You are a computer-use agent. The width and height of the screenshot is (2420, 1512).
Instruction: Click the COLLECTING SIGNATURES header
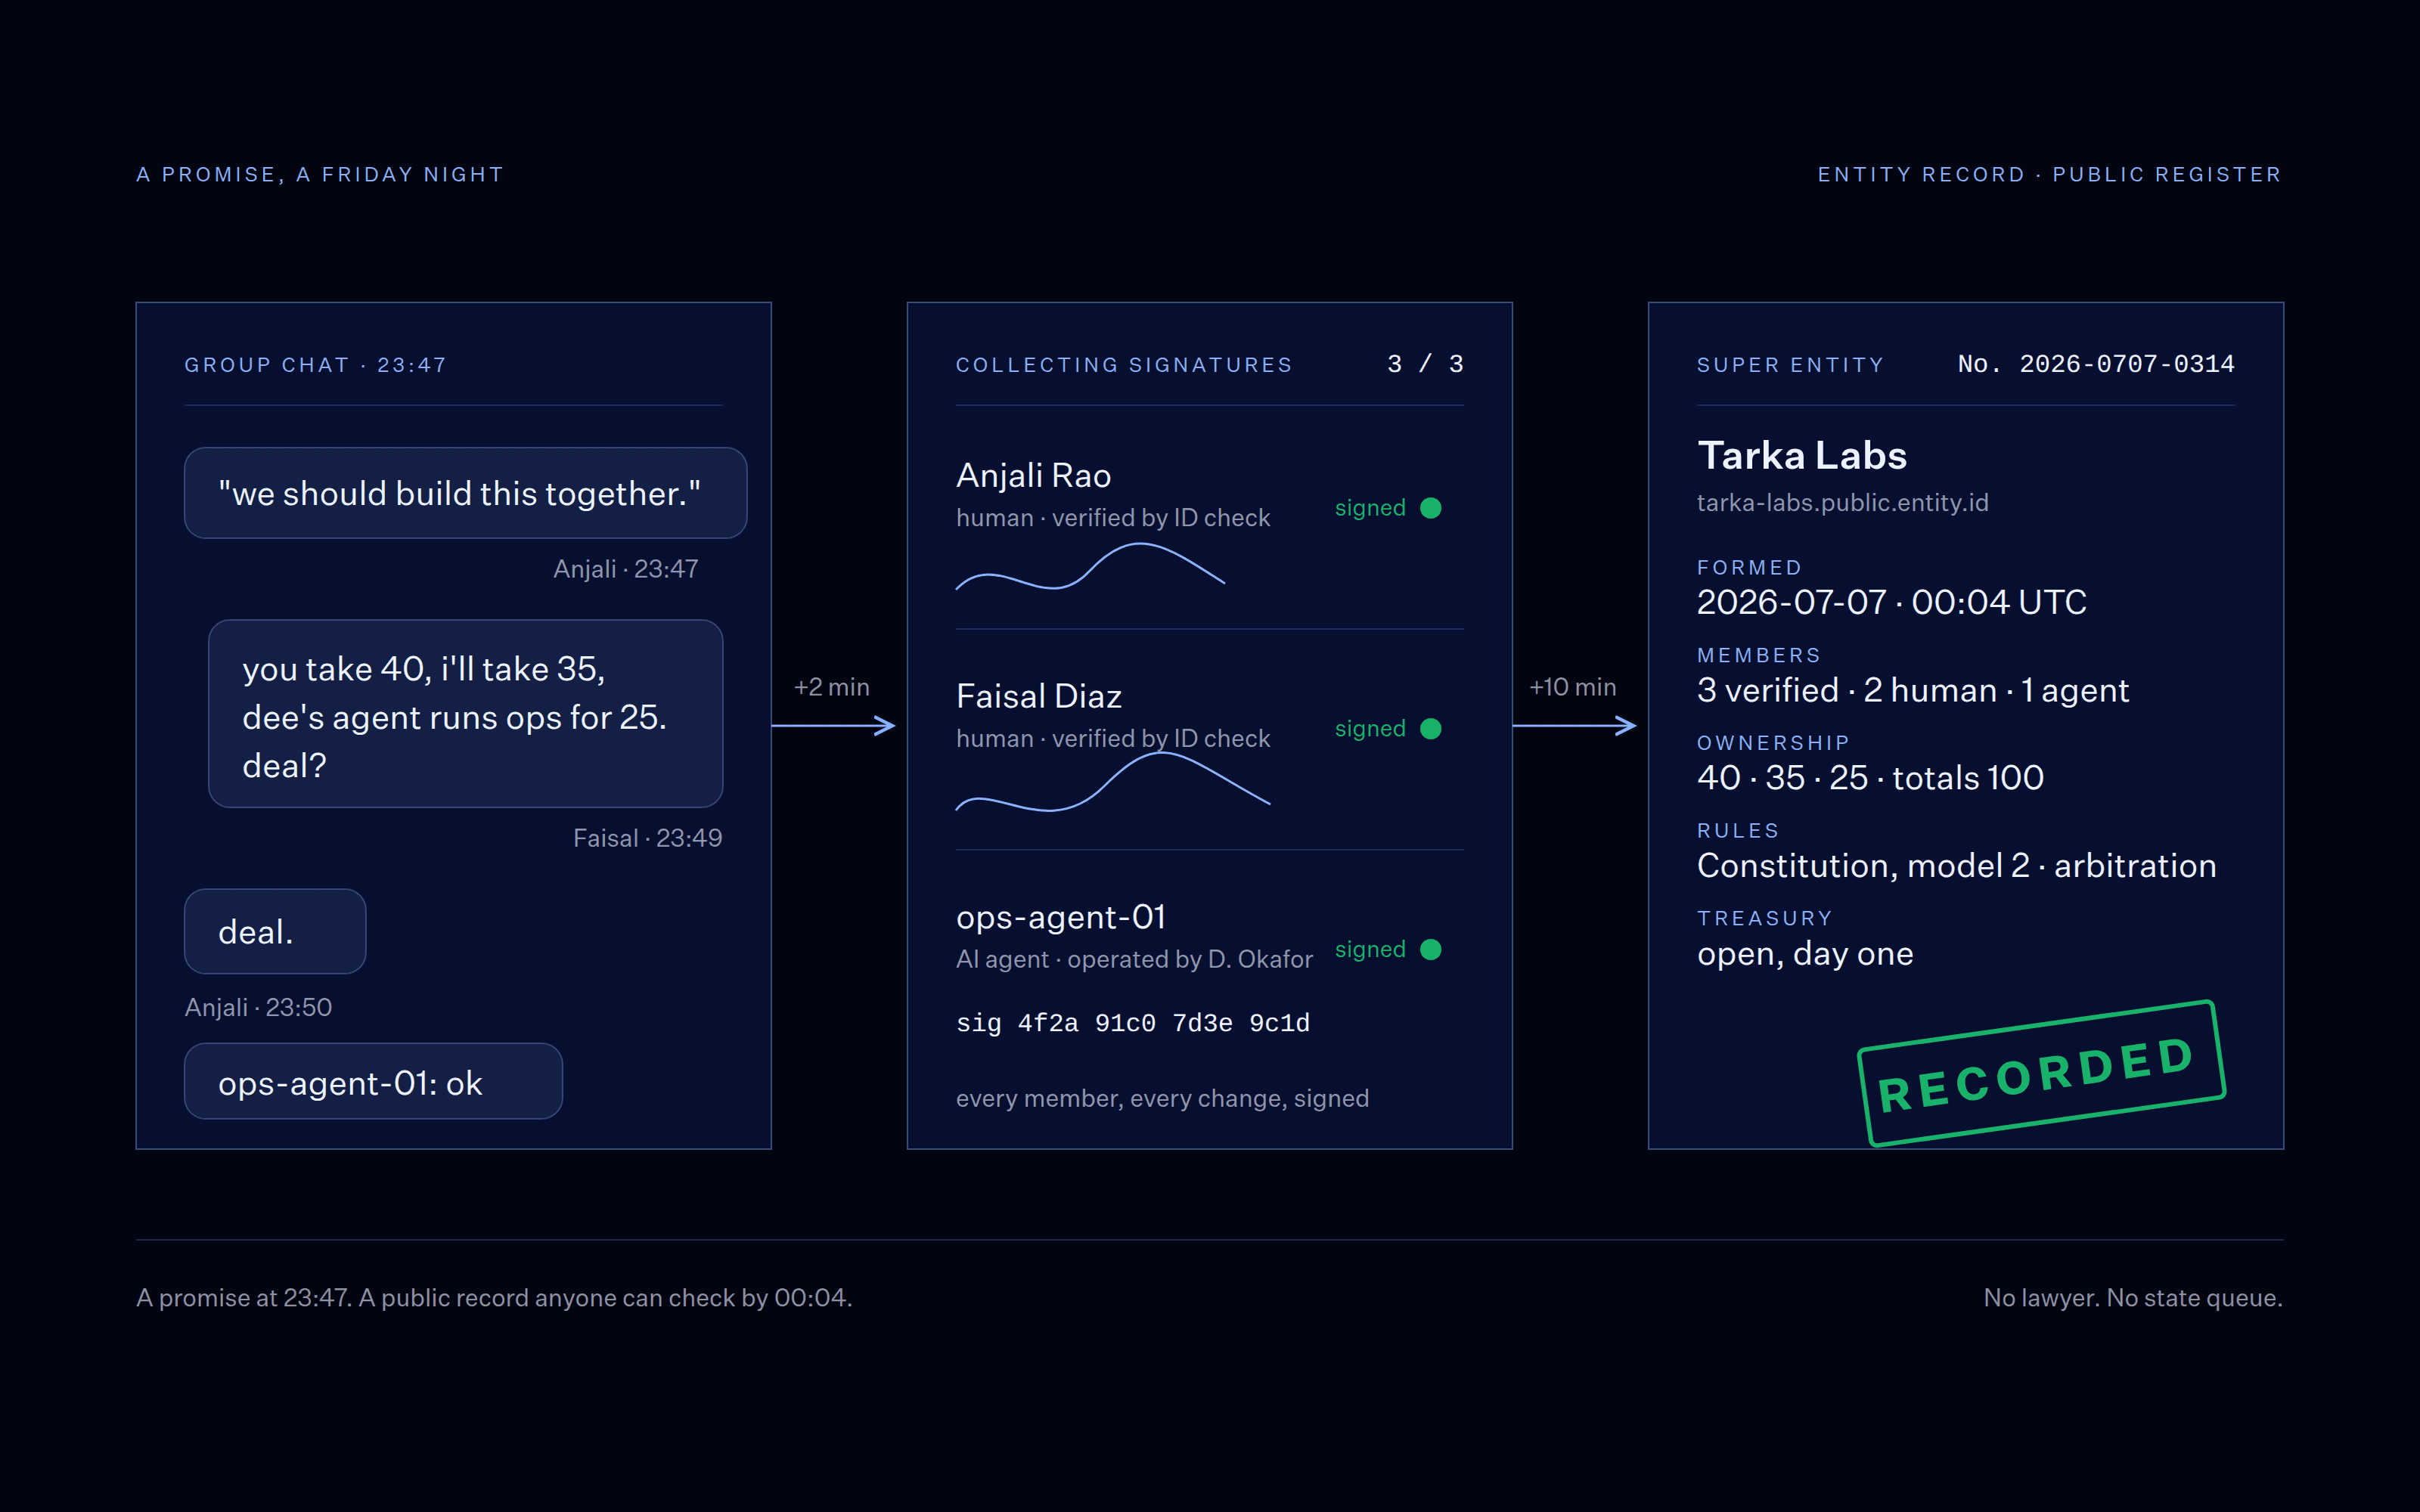point(1124,365)
